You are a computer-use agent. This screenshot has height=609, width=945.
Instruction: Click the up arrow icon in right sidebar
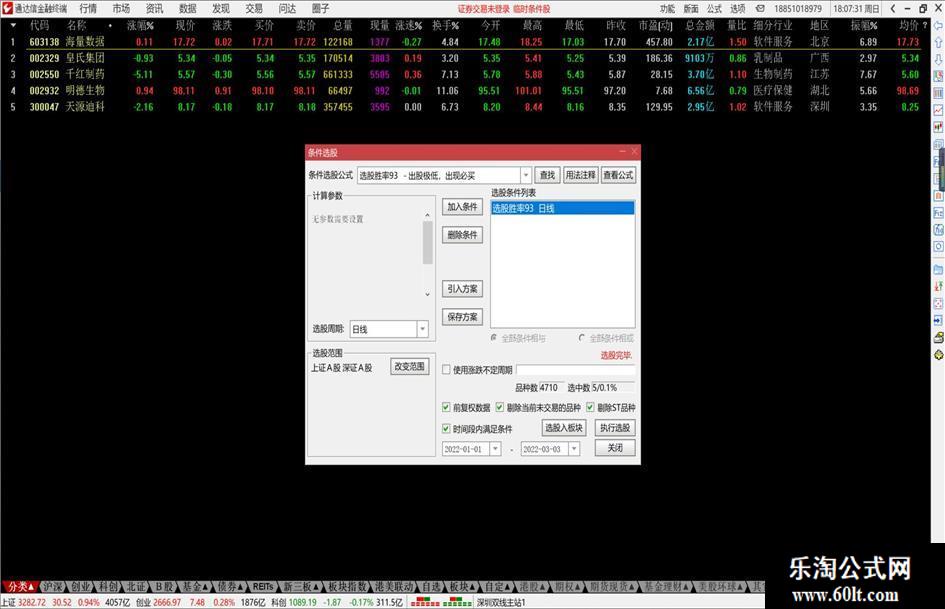(x=938, y=43)
